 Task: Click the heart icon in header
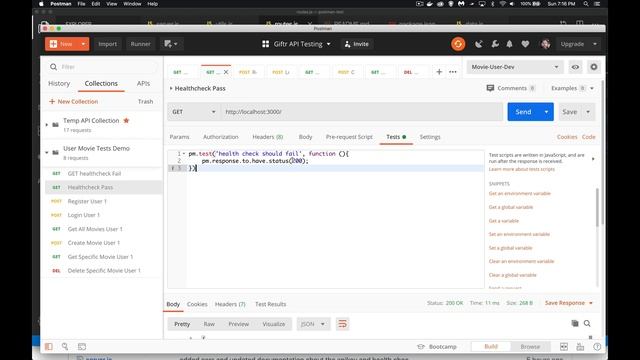coord(525,44)
